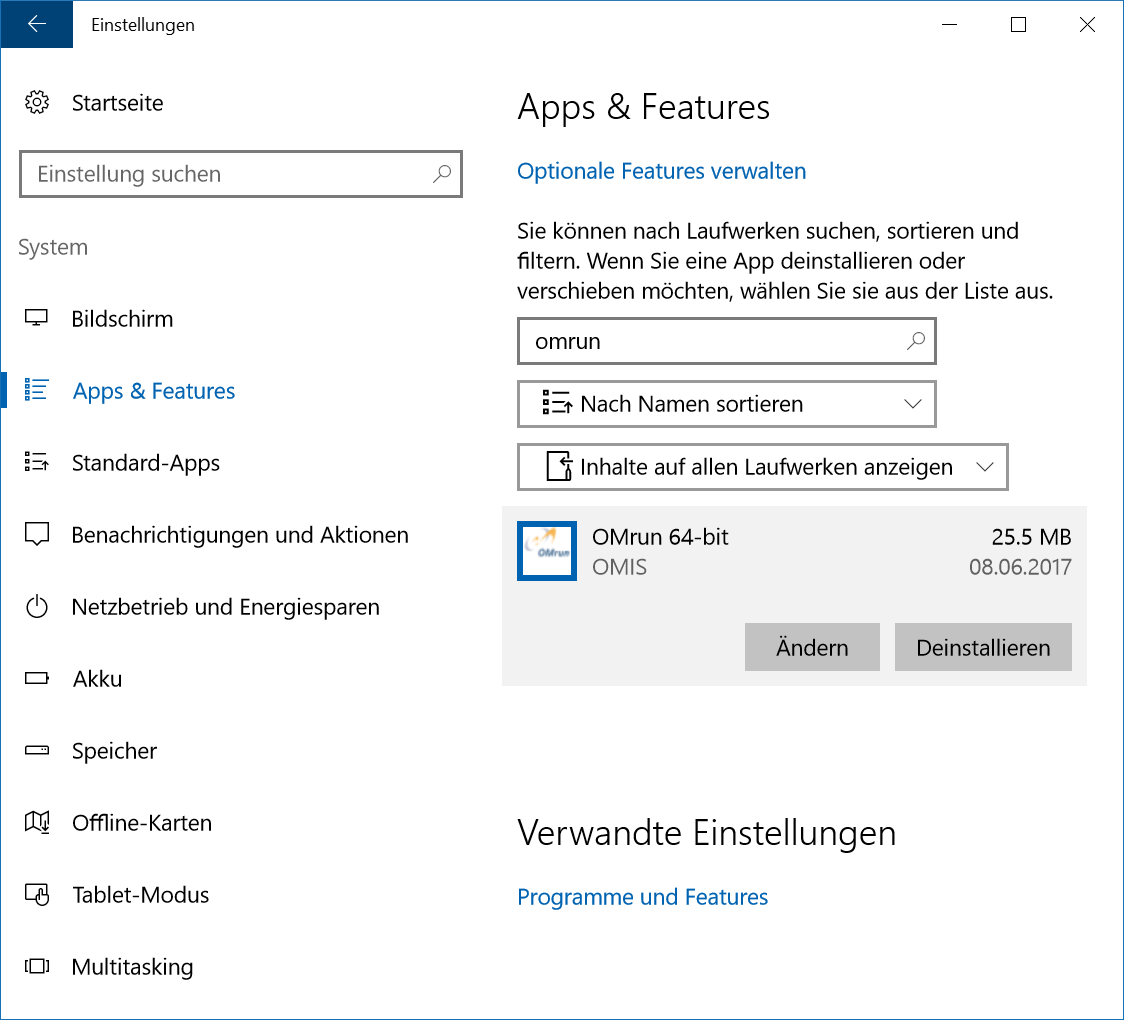This screenshot has width=1124, height=1020.
Task: Expand the Nach Namen sortieren dropdown
Action: point(726,404)
